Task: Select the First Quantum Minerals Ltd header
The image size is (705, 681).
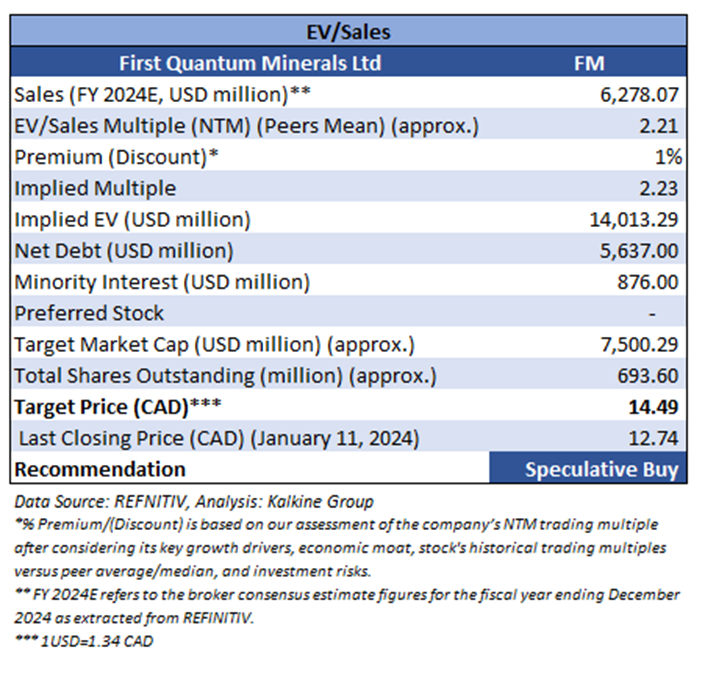Action: (x=250, y=63)
